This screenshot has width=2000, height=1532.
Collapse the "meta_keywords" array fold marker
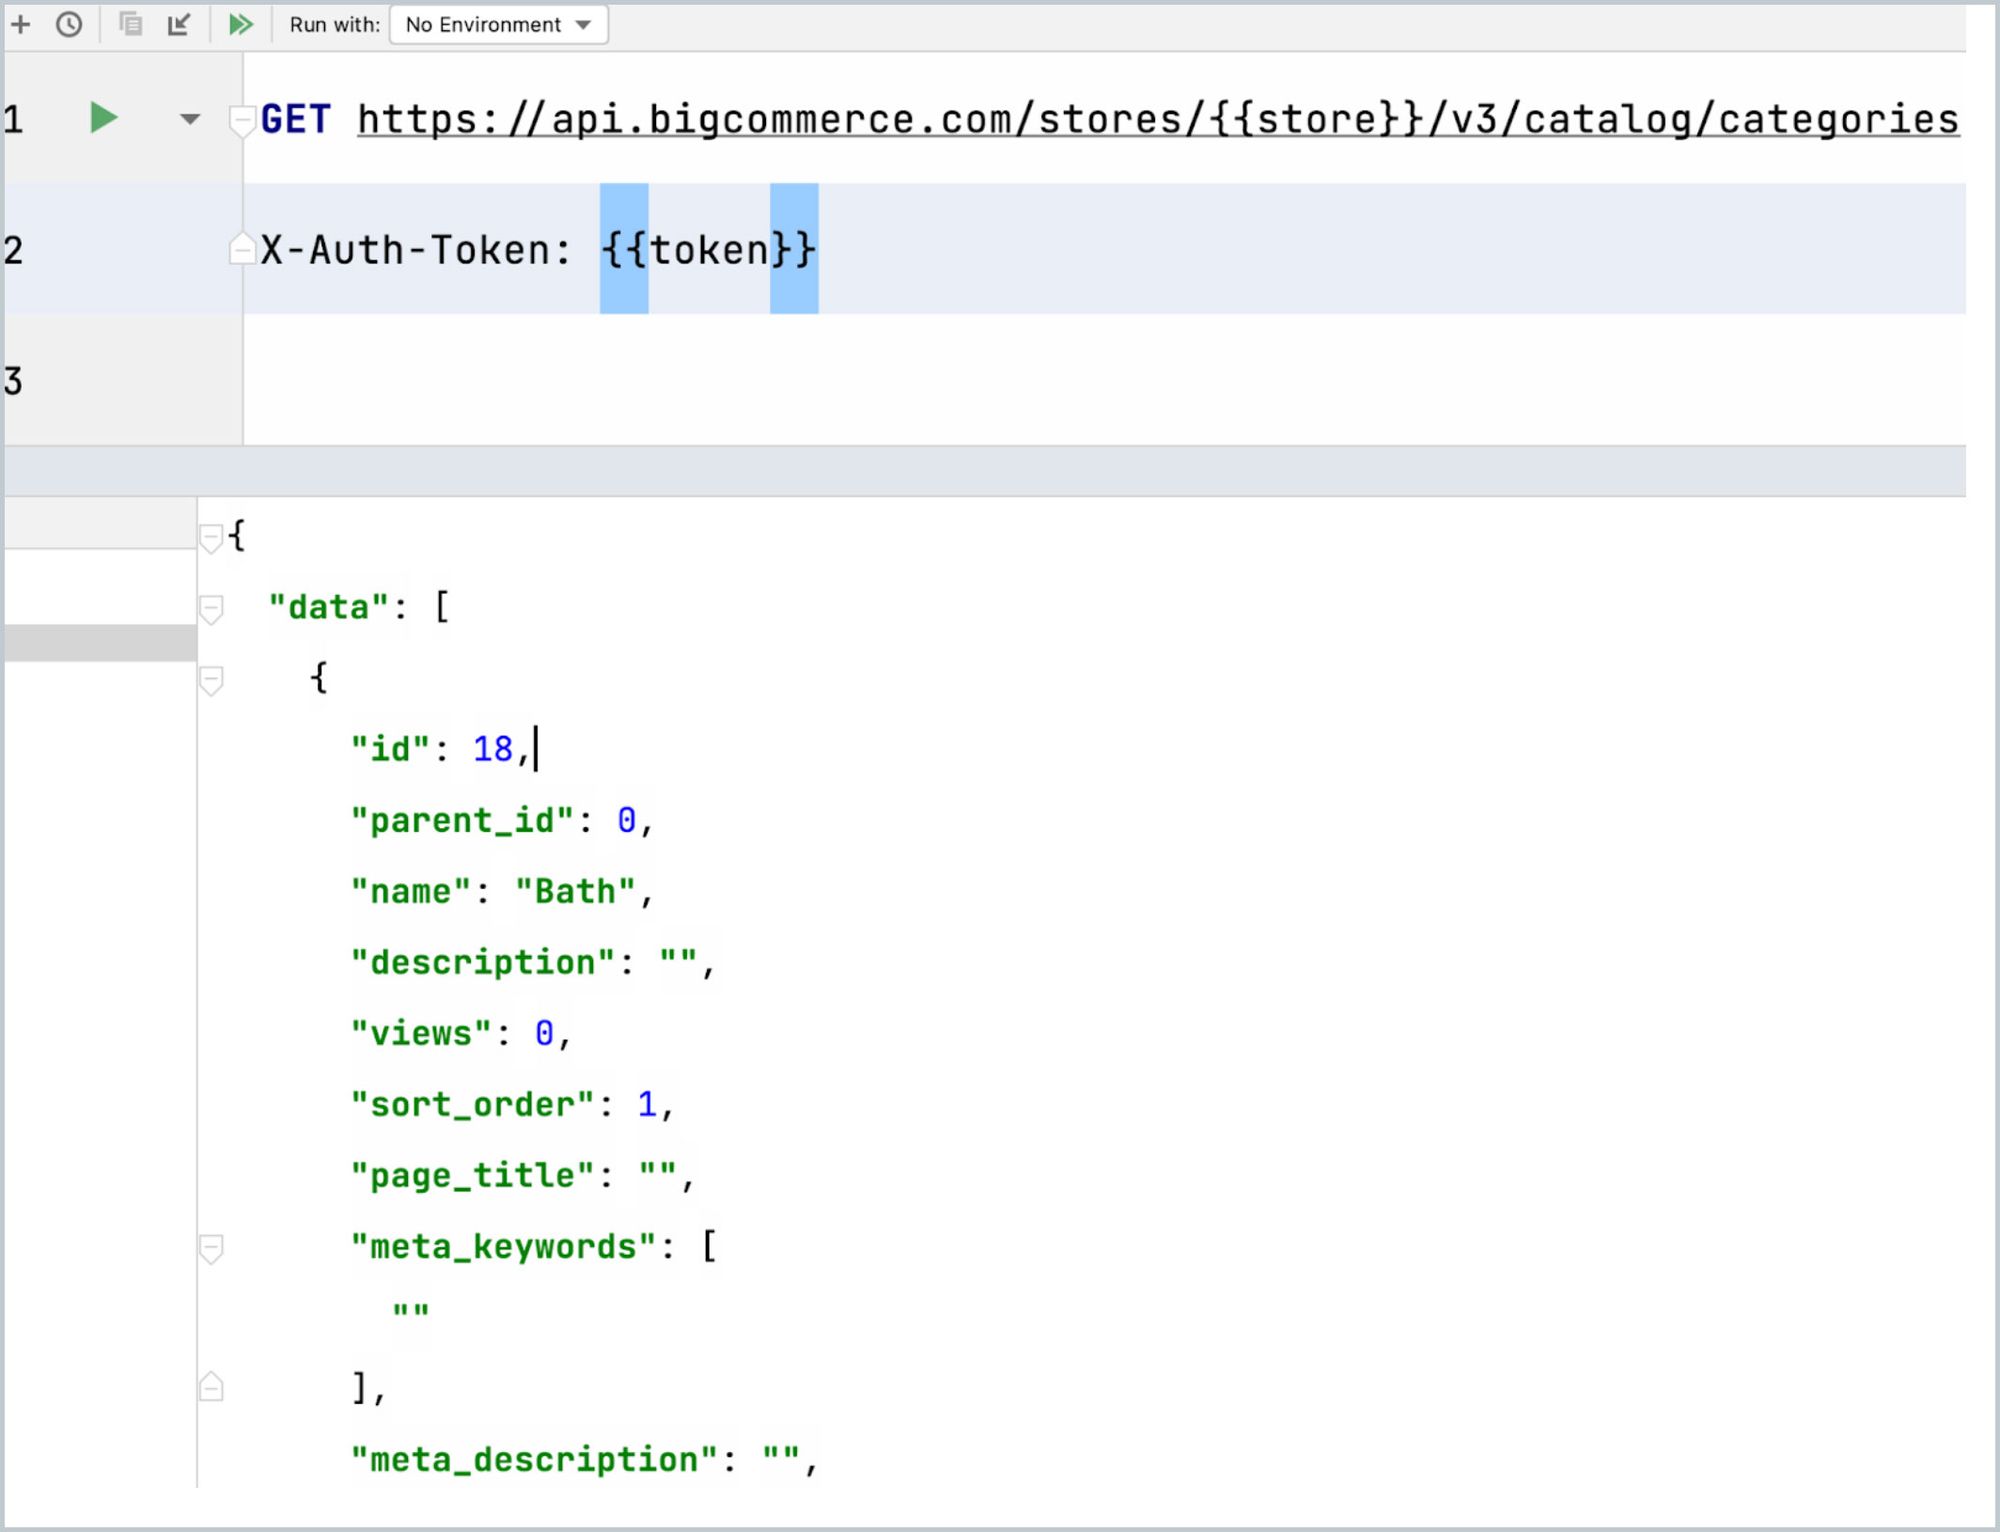click(211, 1248)
